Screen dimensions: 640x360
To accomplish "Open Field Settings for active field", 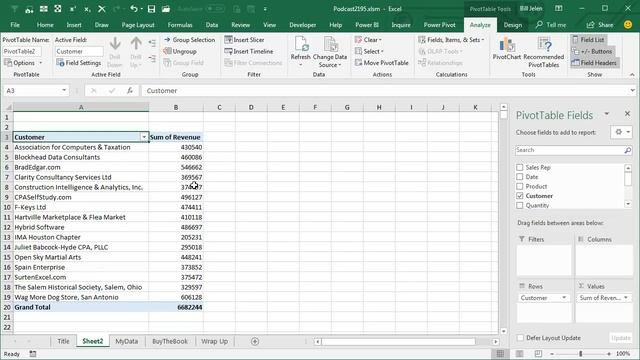I will coord(78,63).
